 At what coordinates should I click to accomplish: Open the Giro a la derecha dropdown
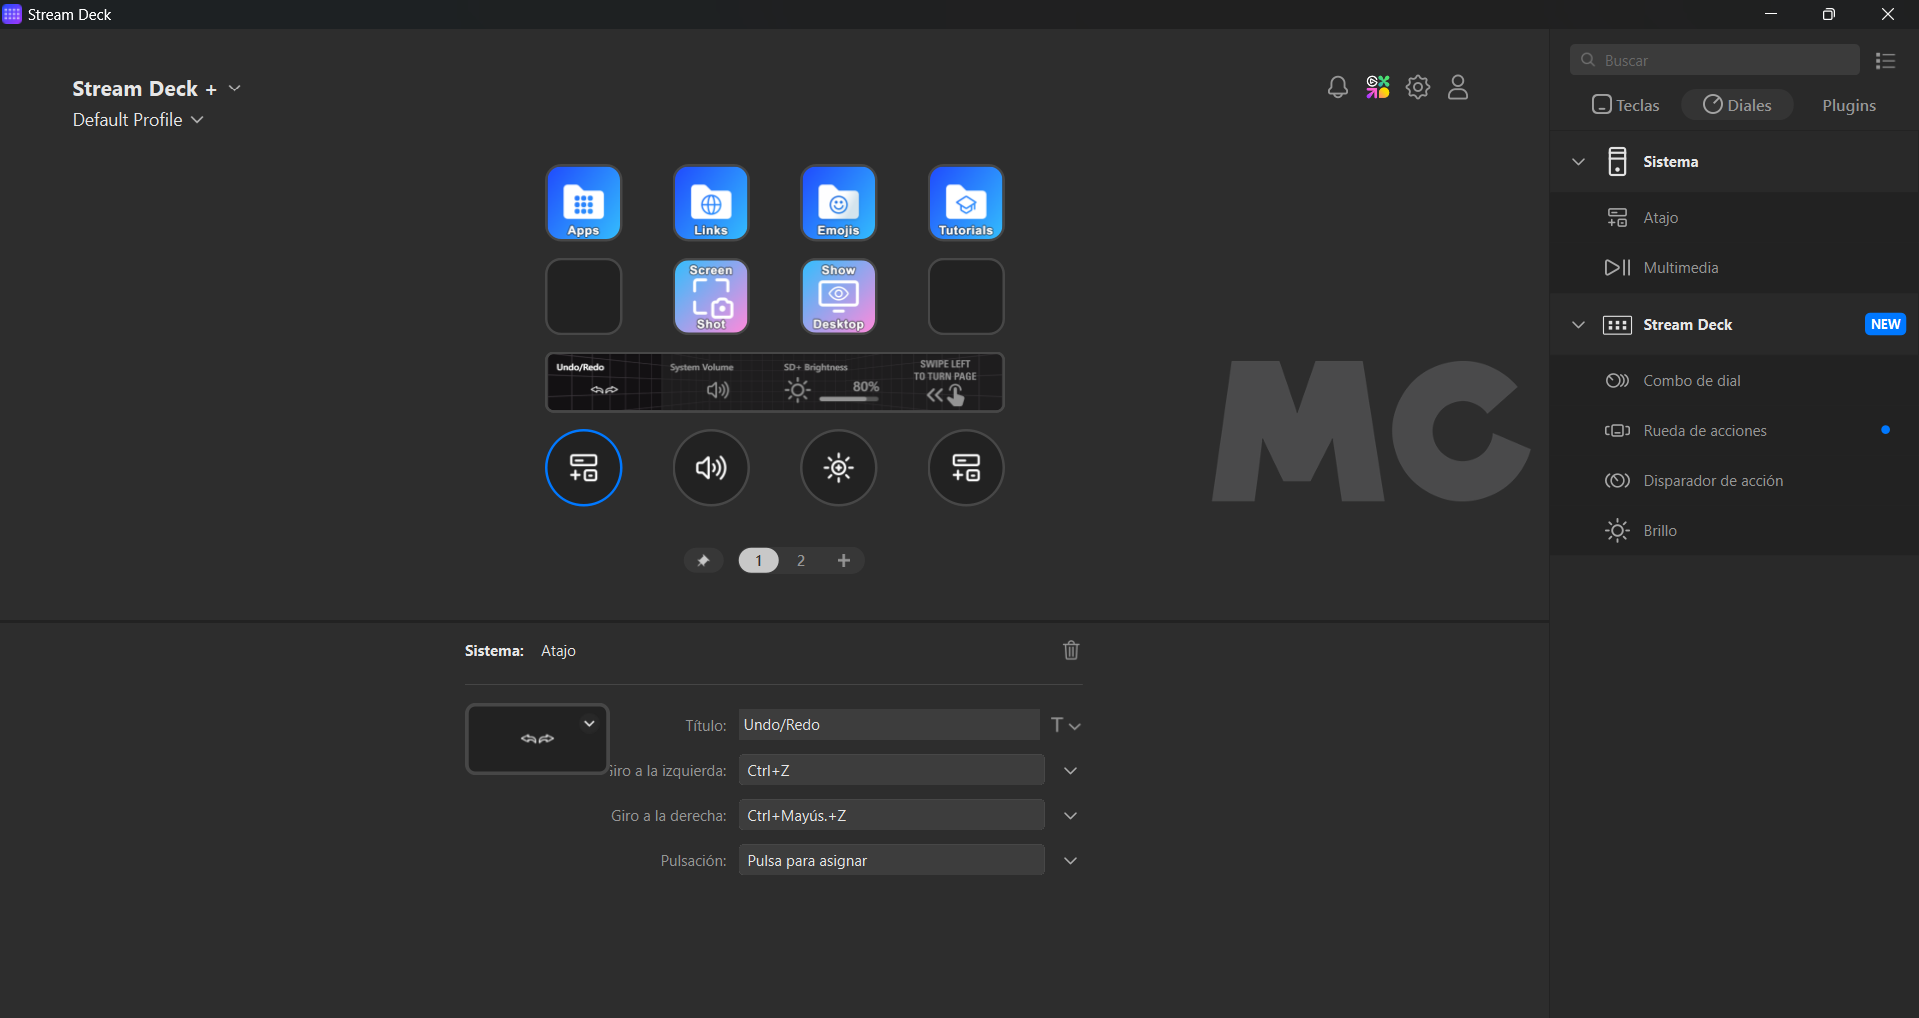click(1070, 816)
